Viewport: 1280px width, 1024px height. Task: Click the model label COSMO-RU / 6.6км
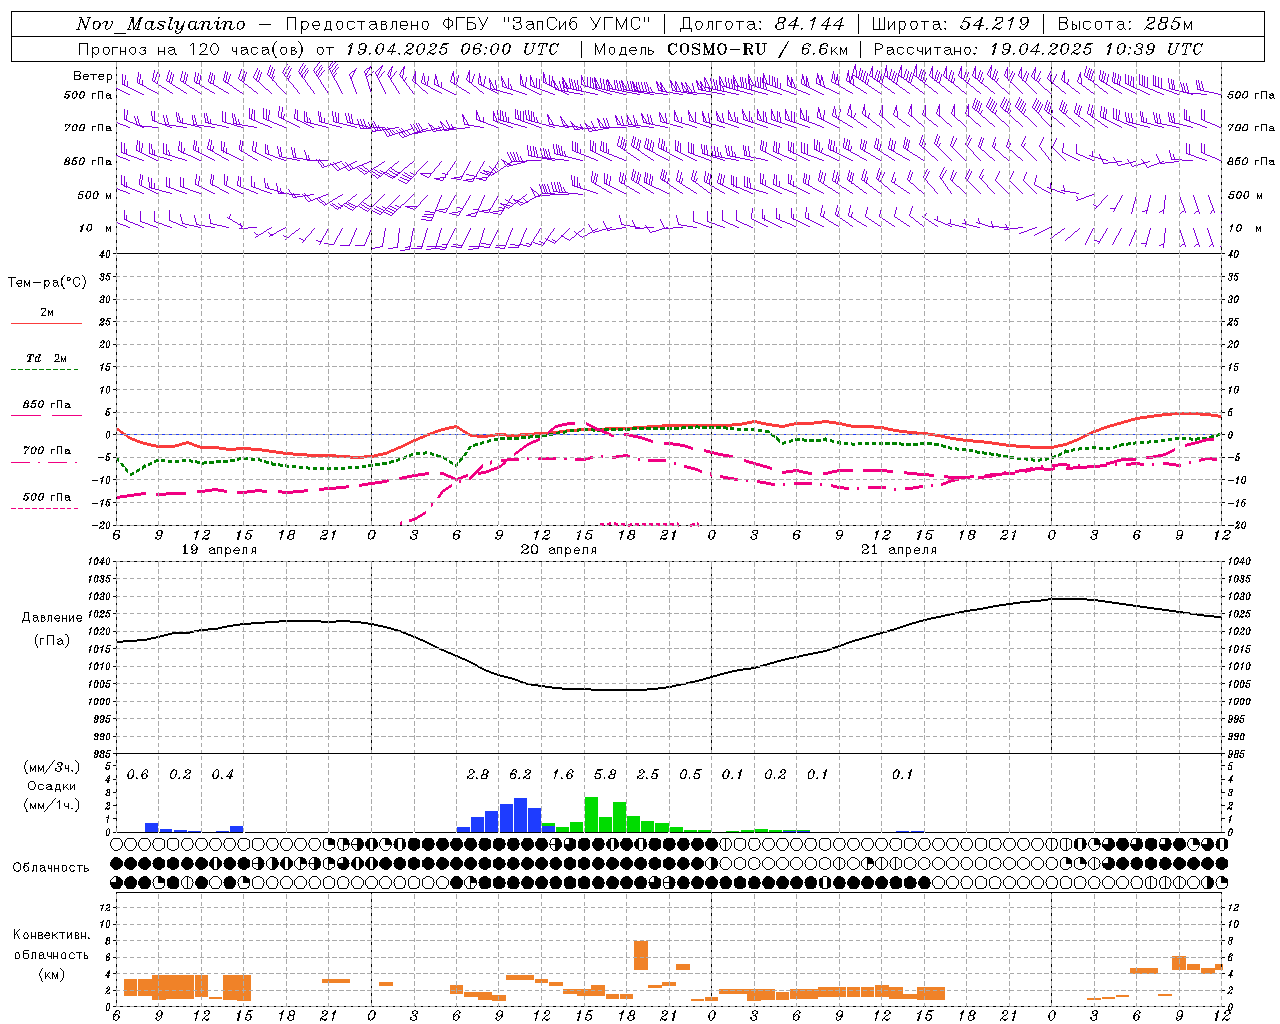pos(758,49)
